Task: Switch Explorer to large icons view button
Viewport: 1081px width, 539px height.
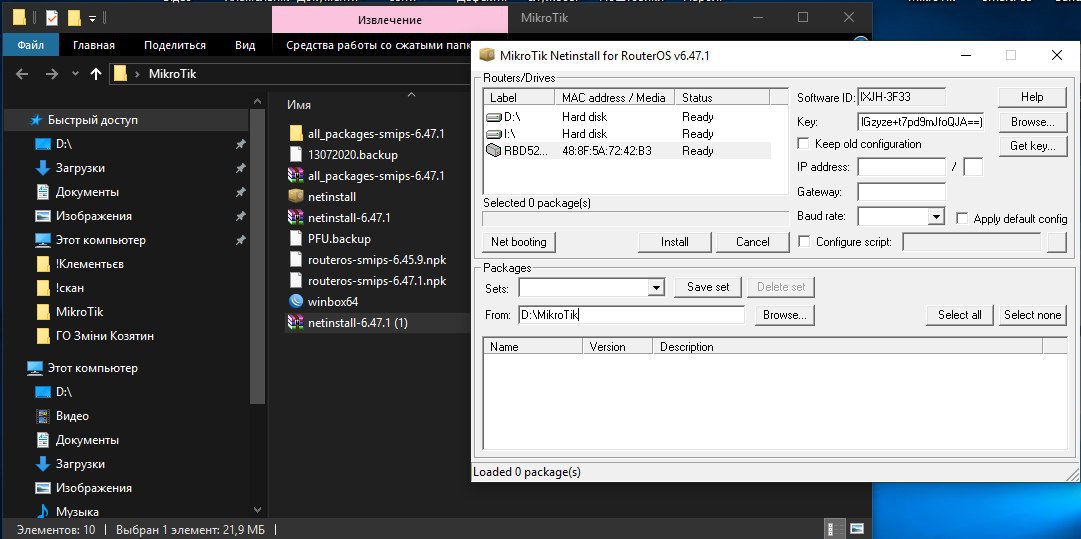Action: (x=856, y=529)
